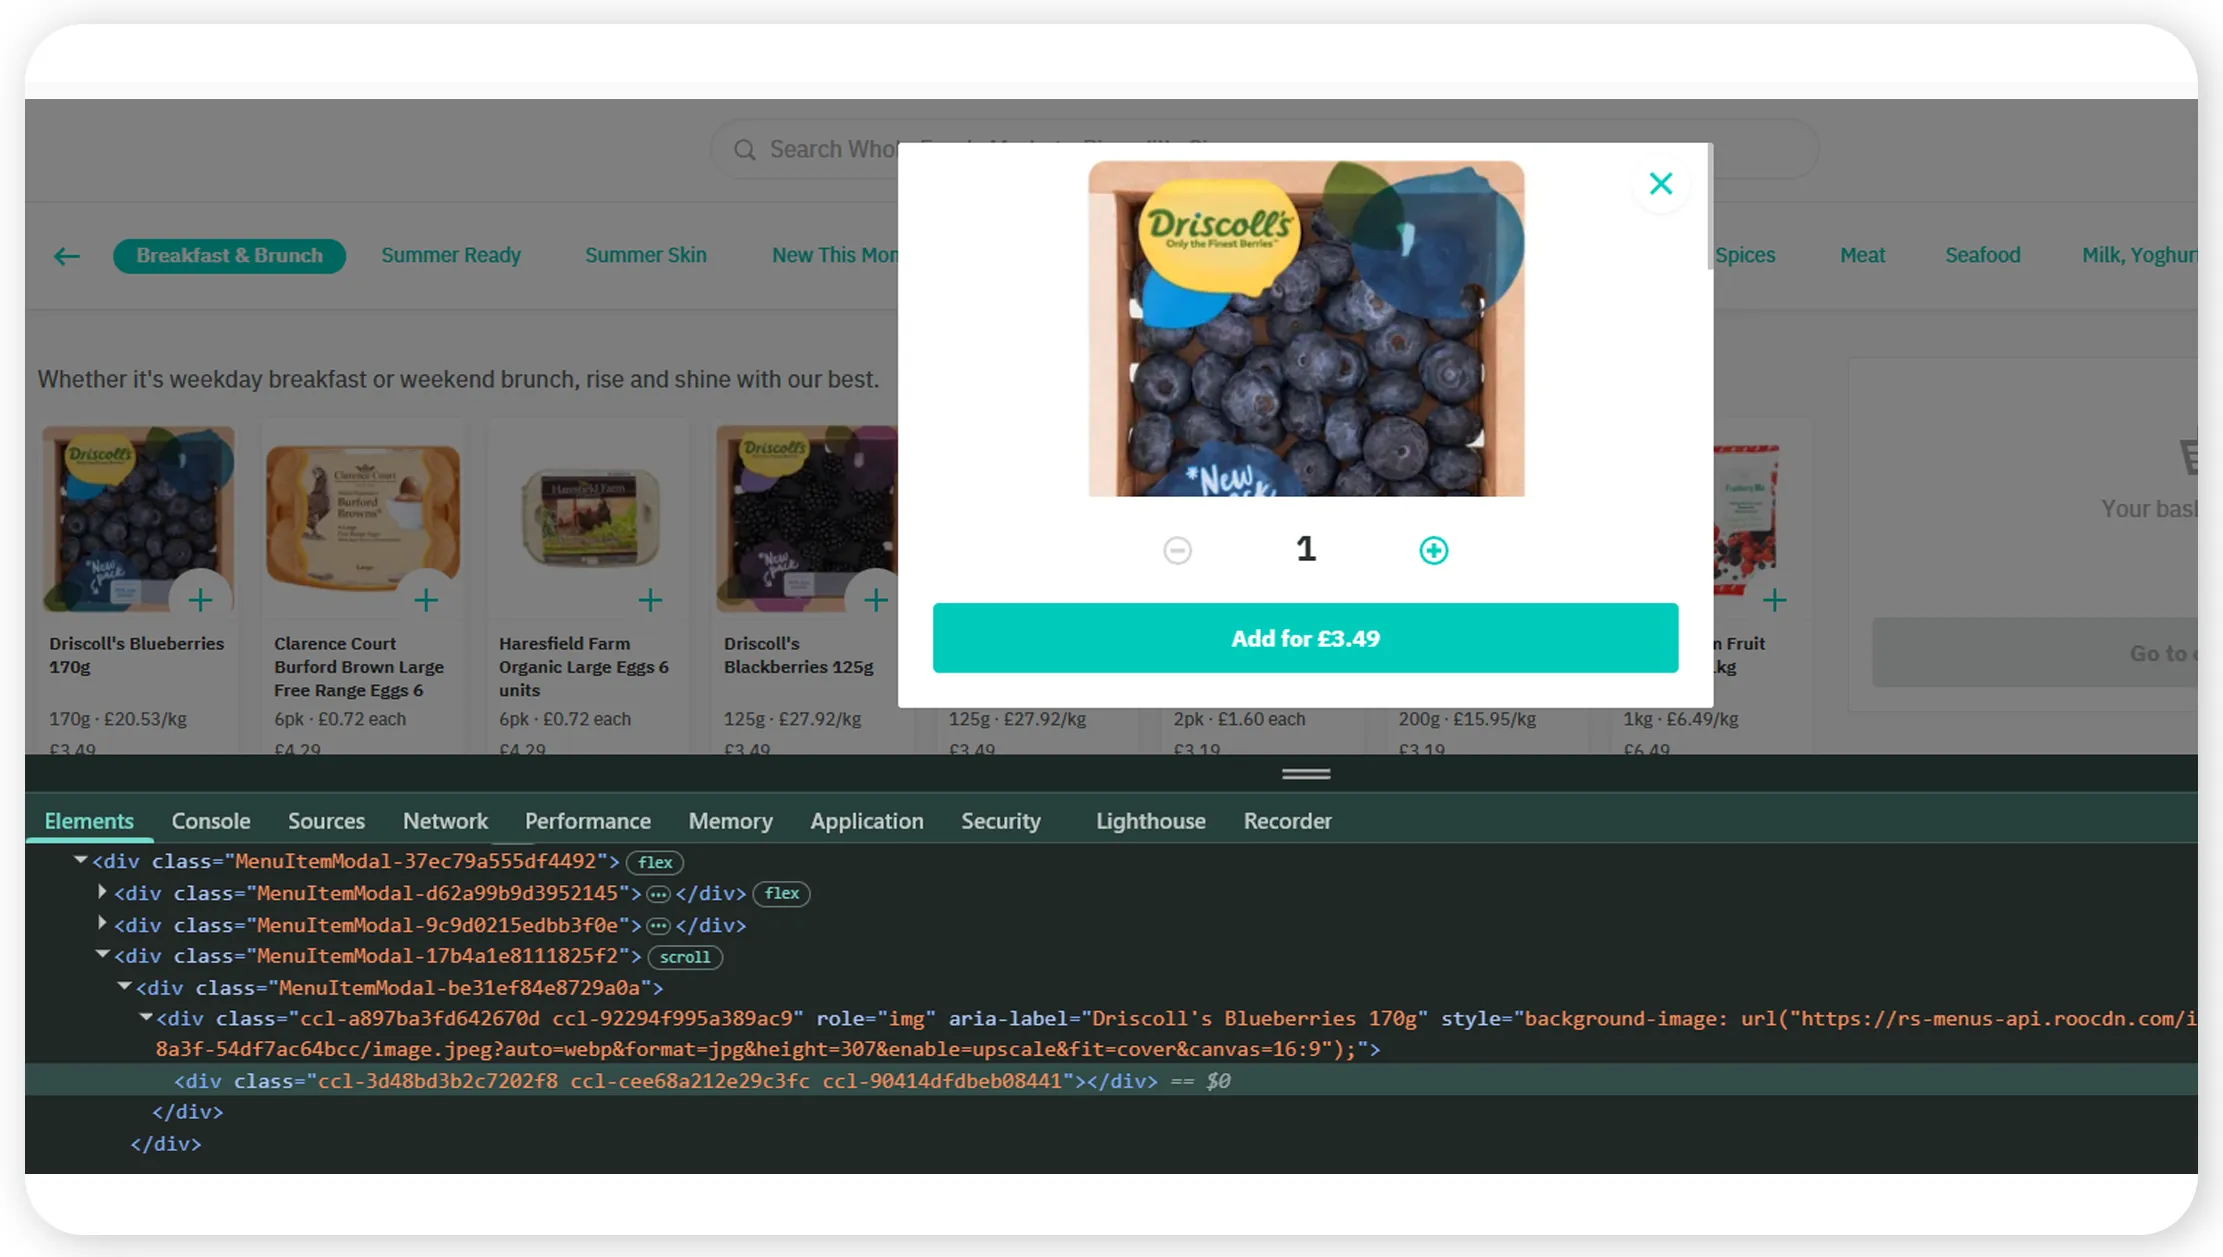The width and height of the screenshot is (2223, 1257).
Task: Open the Summer Ready category
Action: pyautogui.click(x=451, y=256)
